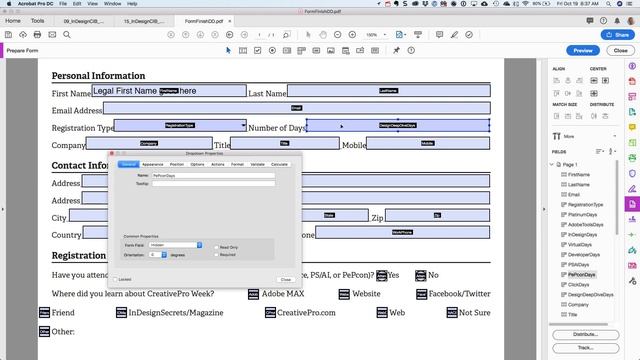The image size is (640, 360).
Task: Click the Protect shield icon in right rail
Action: 632,173
